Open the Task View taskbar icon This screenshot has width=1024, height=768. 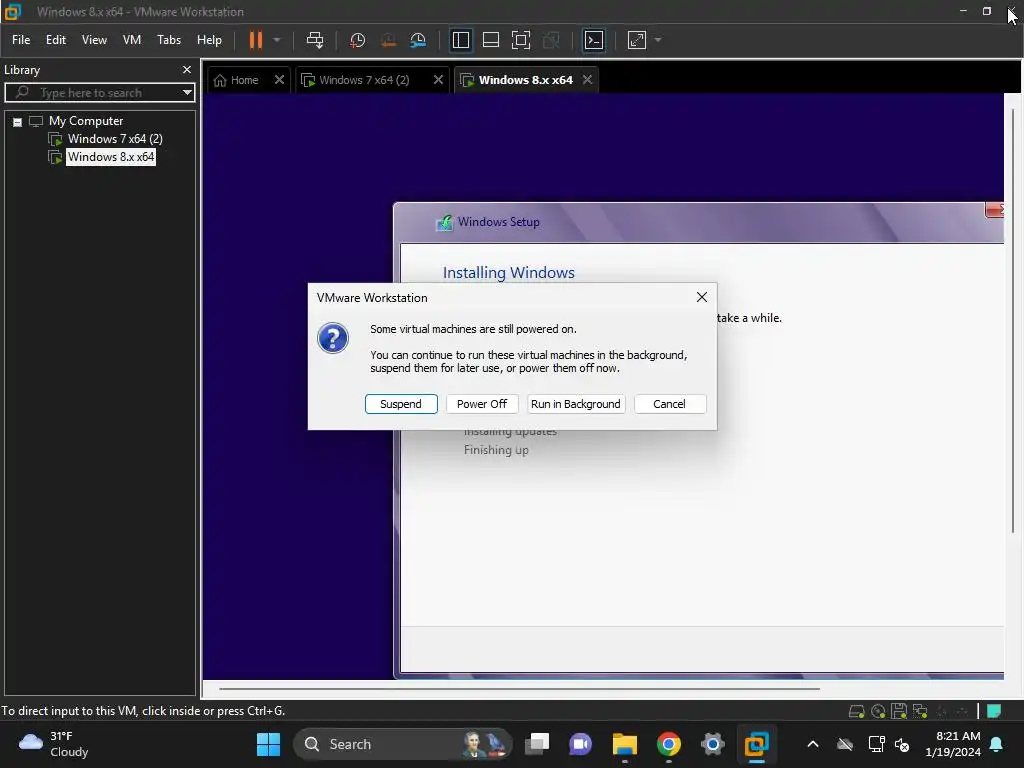[x=537, y=744]
